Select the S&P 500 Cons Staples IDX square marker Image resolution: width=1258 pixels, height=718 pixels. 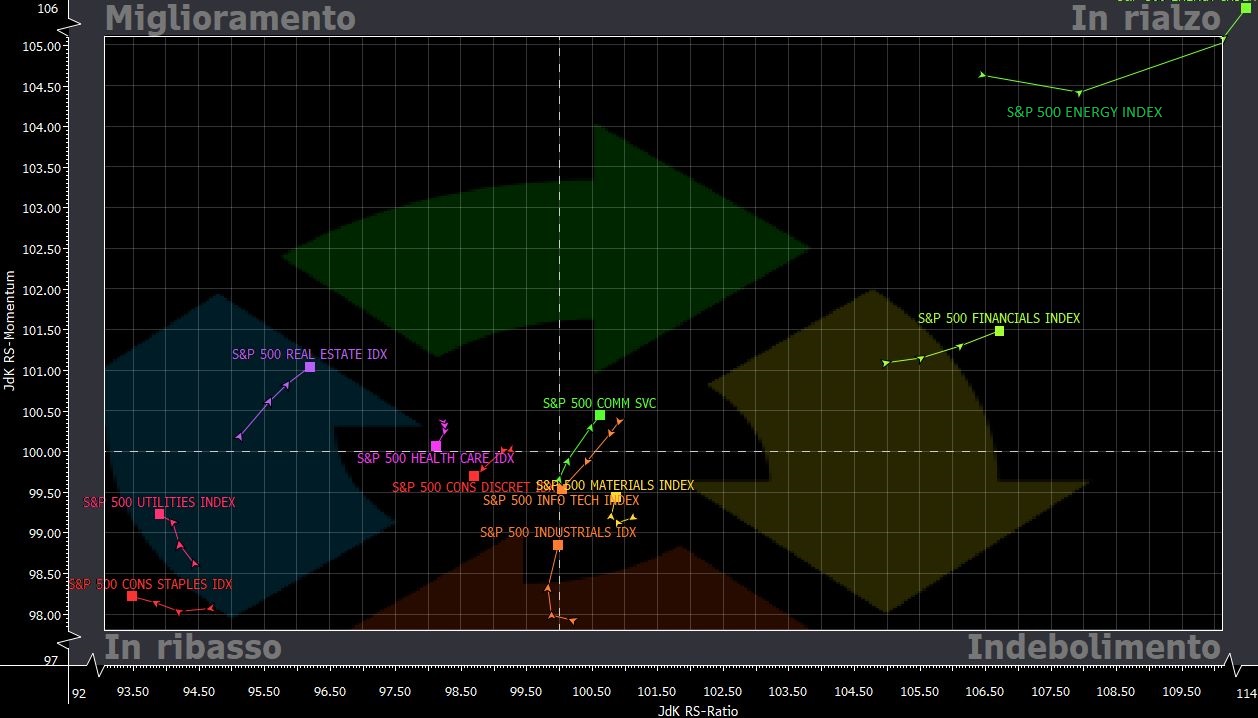click(132, 596)
